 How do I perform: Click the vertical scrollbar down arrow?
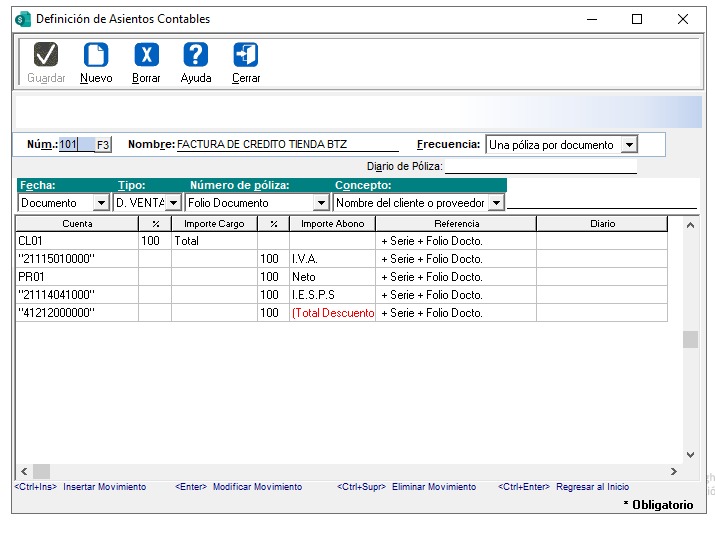690,454
